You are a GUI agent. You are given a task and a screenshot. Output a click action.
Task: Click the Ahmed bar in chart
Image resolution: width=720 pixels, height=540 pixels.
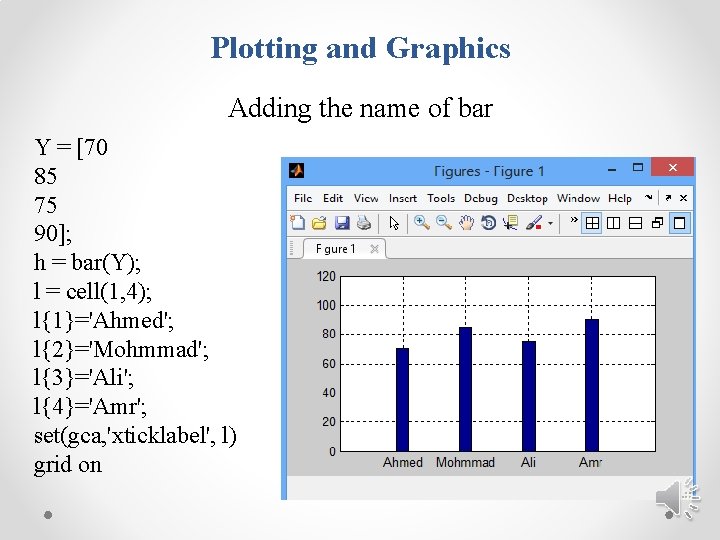click(x=402, y=399)
